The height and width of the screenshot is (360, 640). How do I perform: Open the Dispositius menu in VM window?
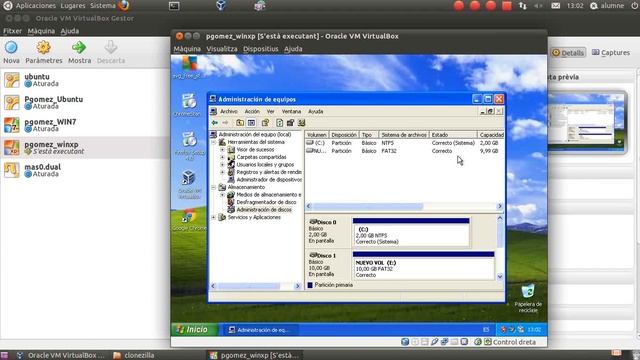point(260,49)
